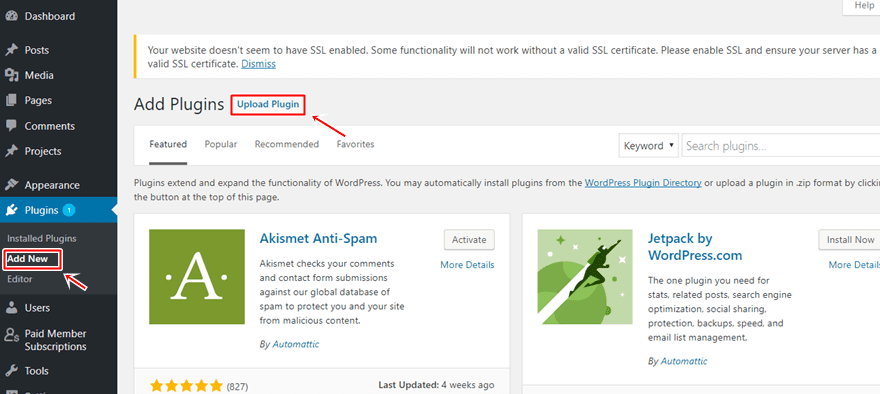This screenshot has height=394, width=880.
Task: Select the Pages icon in sidebar
Action: coord(11,100)
